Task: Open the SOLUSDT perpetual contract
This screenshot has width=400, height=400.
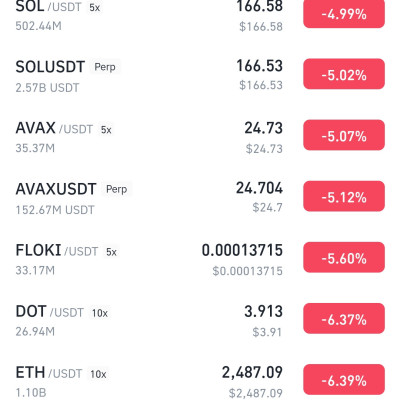Action: pos(200,74)
